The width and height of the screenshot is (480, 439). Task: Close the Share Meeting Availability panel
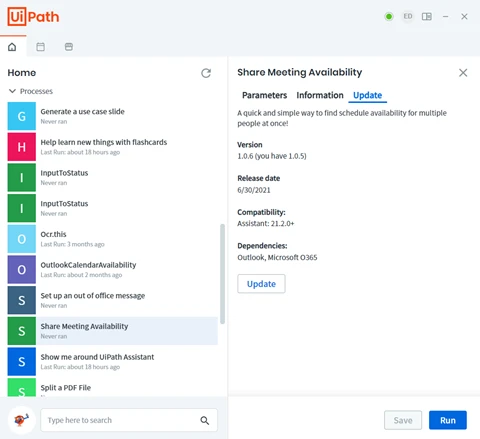(463, 73)
